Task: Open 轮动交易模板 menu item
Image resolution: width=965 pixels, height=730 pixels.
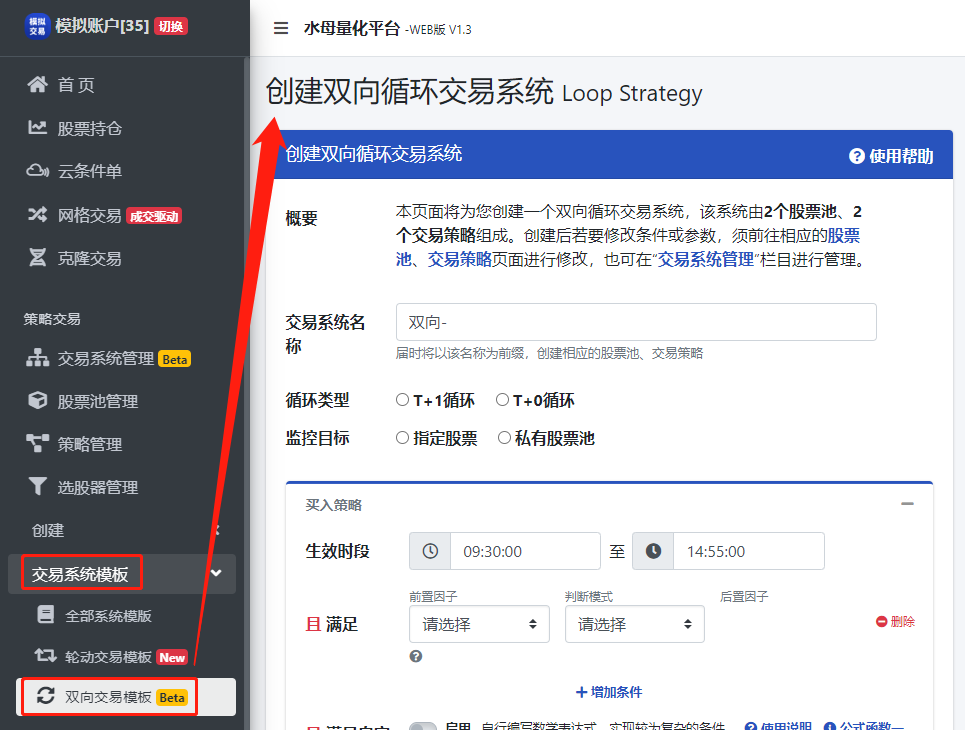Action: [x=108, y=657]
